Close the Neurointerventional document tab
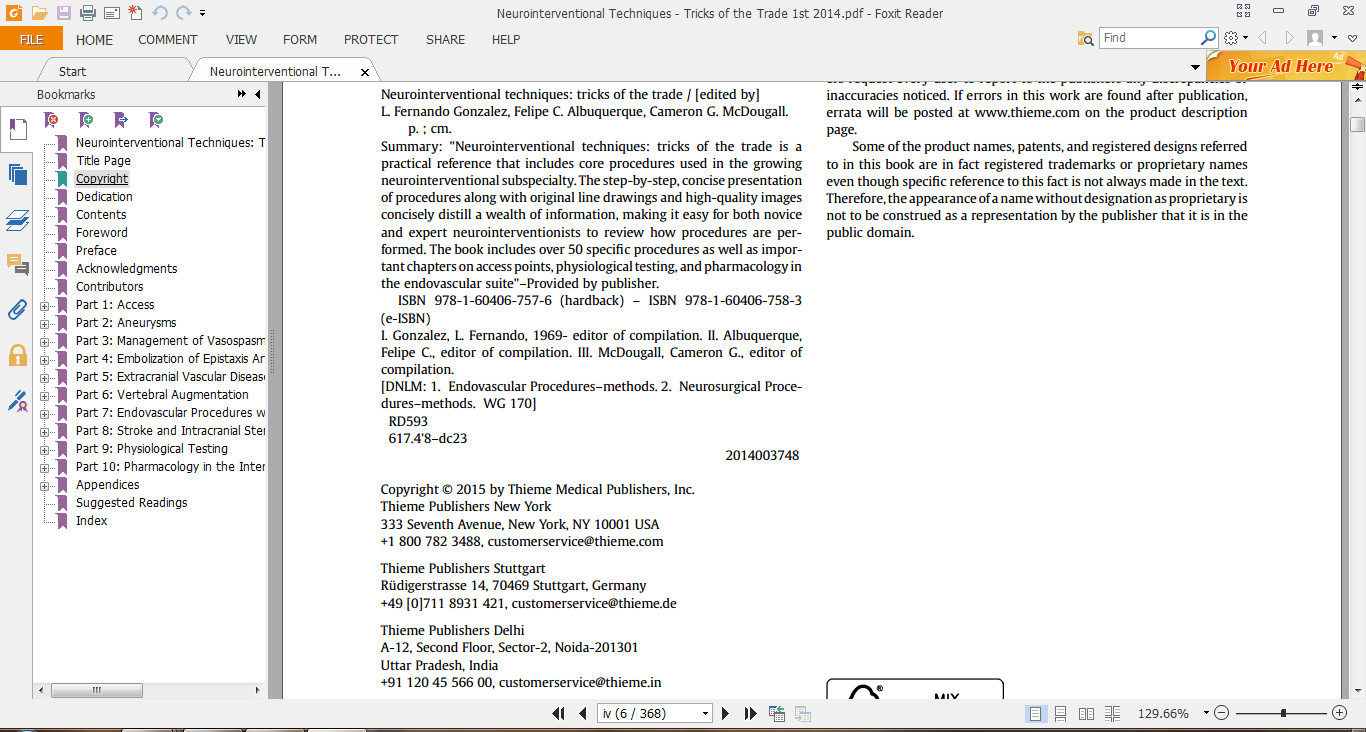1366x732 pixels. tap(365, 72)
